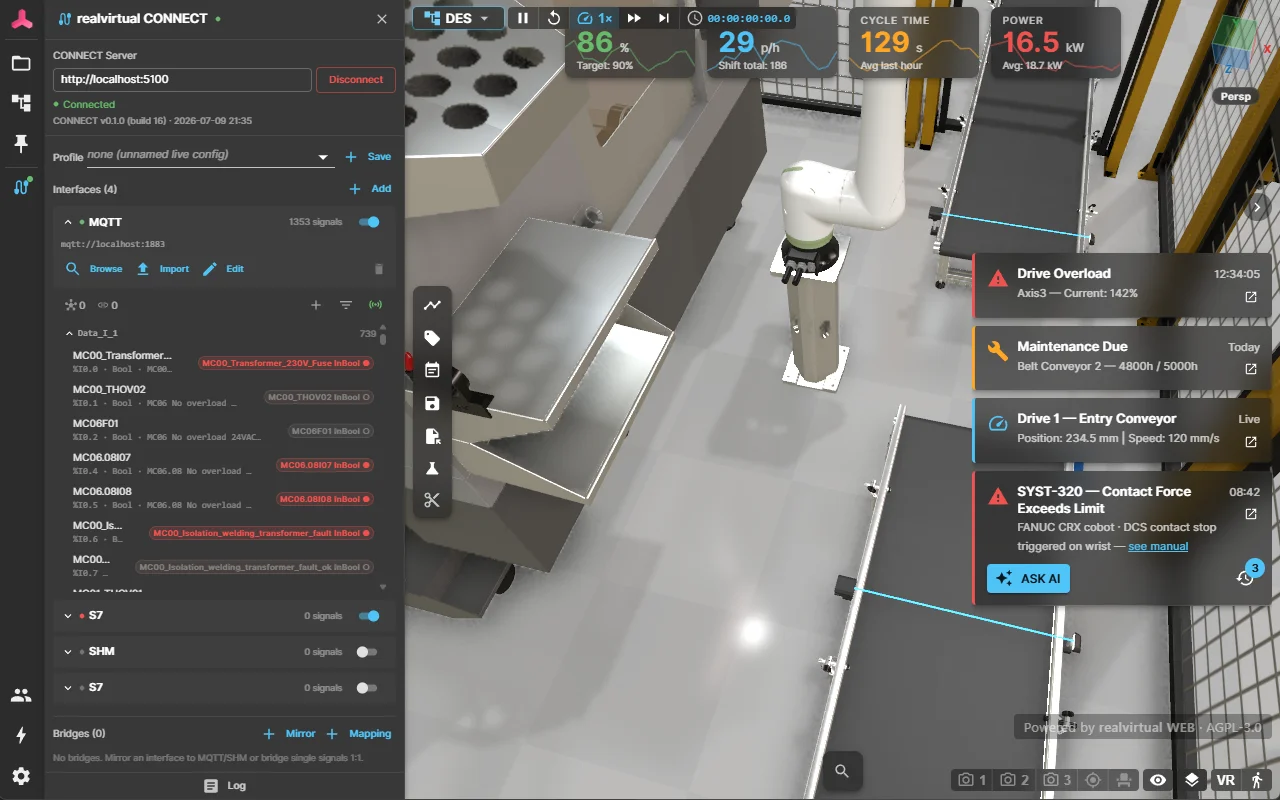The height and width of the screenshot is (800, 1280).
Task: Expand the SHM interface section
Action: point(68,652)
